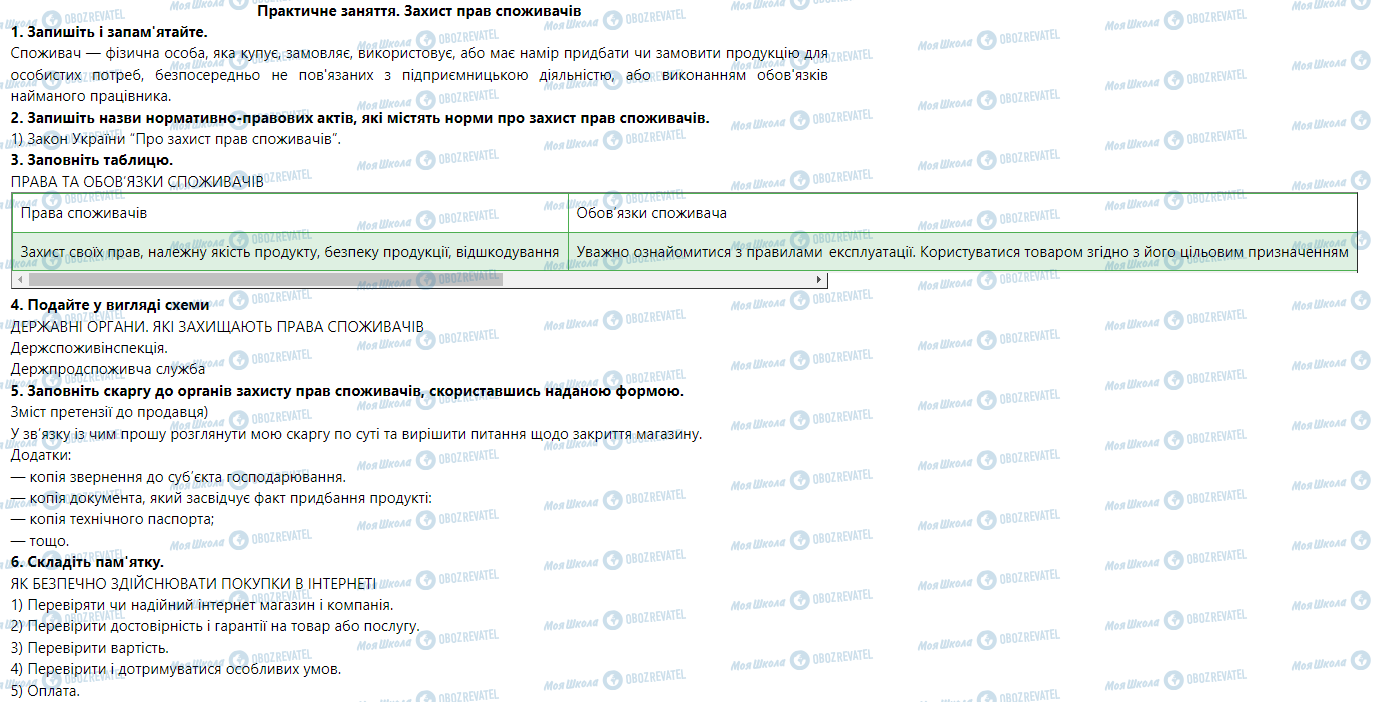Select the cell starting 'Захист своїх прав'
Image resolution: width=1373 pixels, height=702 pixels.
[289, 252]
